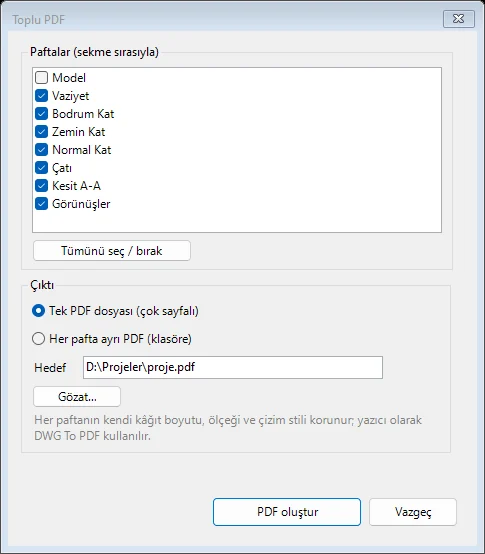Uncheck the Normal Kat checkbox
The height and width of the screenshot is (554, 485).
41,150
